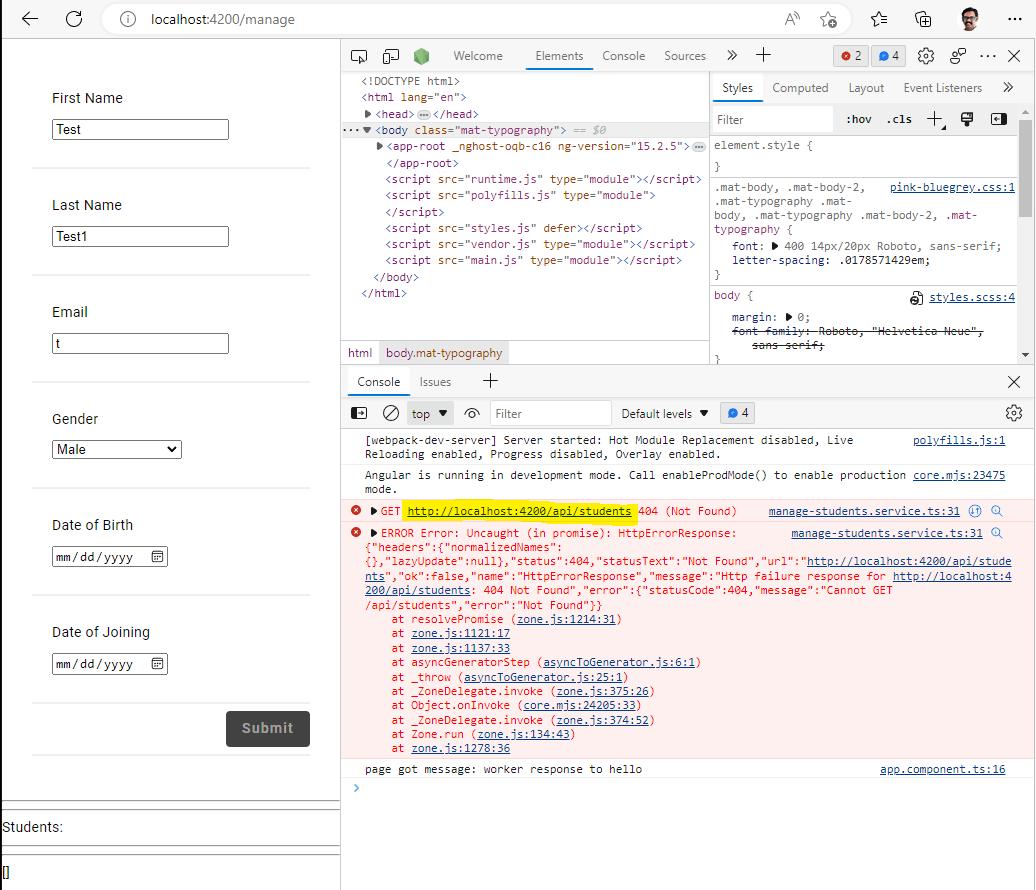Open the blue issues count badge in toolbar
1036x890 pixels.
tap(888, 56)
